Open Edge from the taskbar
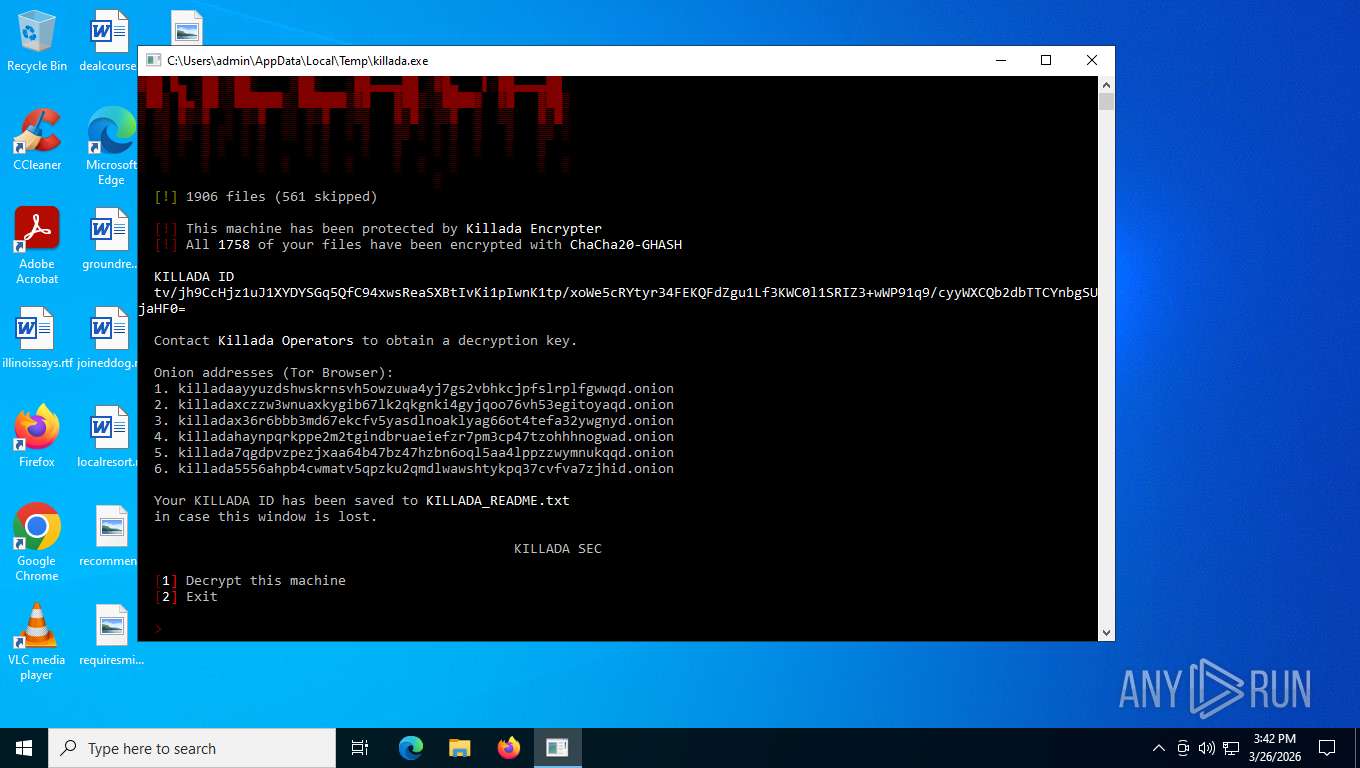Image resolution: width=1360 pixels, height=768 pixels. pos(411,748)
